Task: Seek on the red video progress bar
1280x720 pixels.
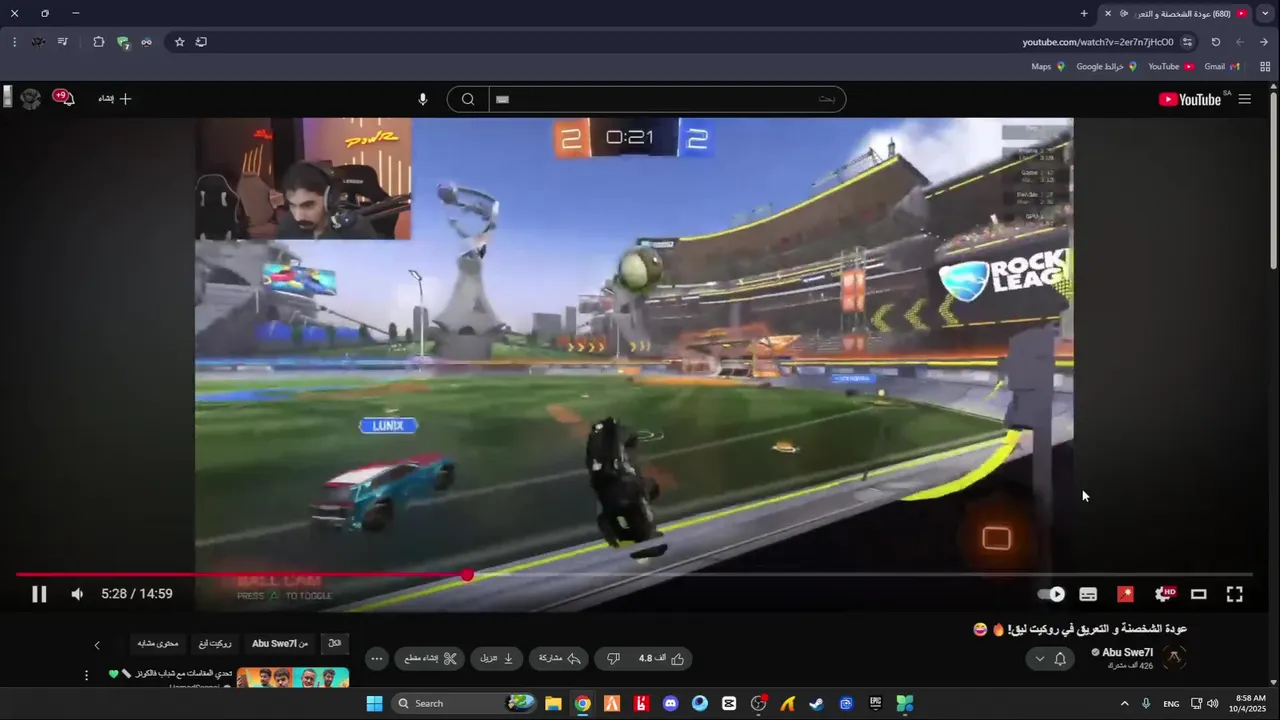Action: point(241,574)
